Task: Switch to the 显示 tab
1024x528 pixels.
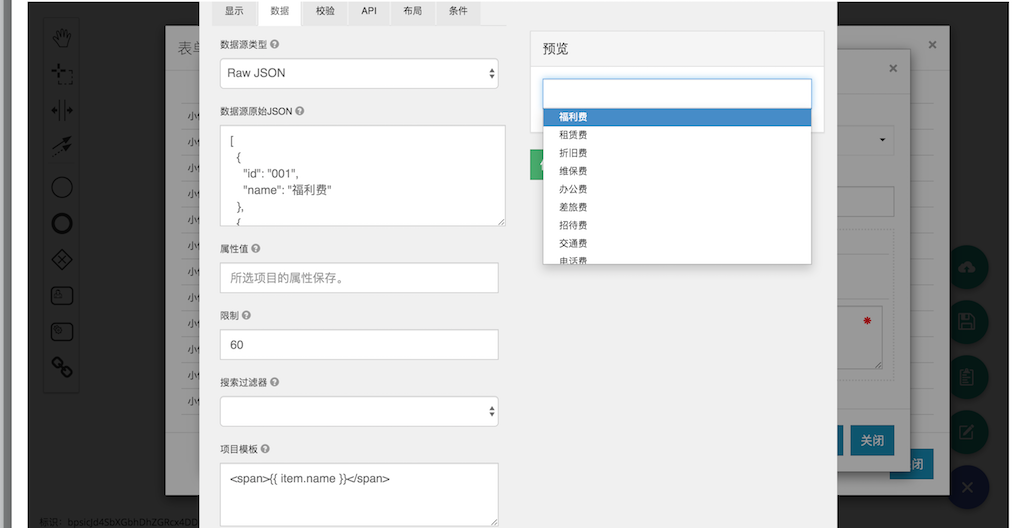Action: [x=234, y=11]
